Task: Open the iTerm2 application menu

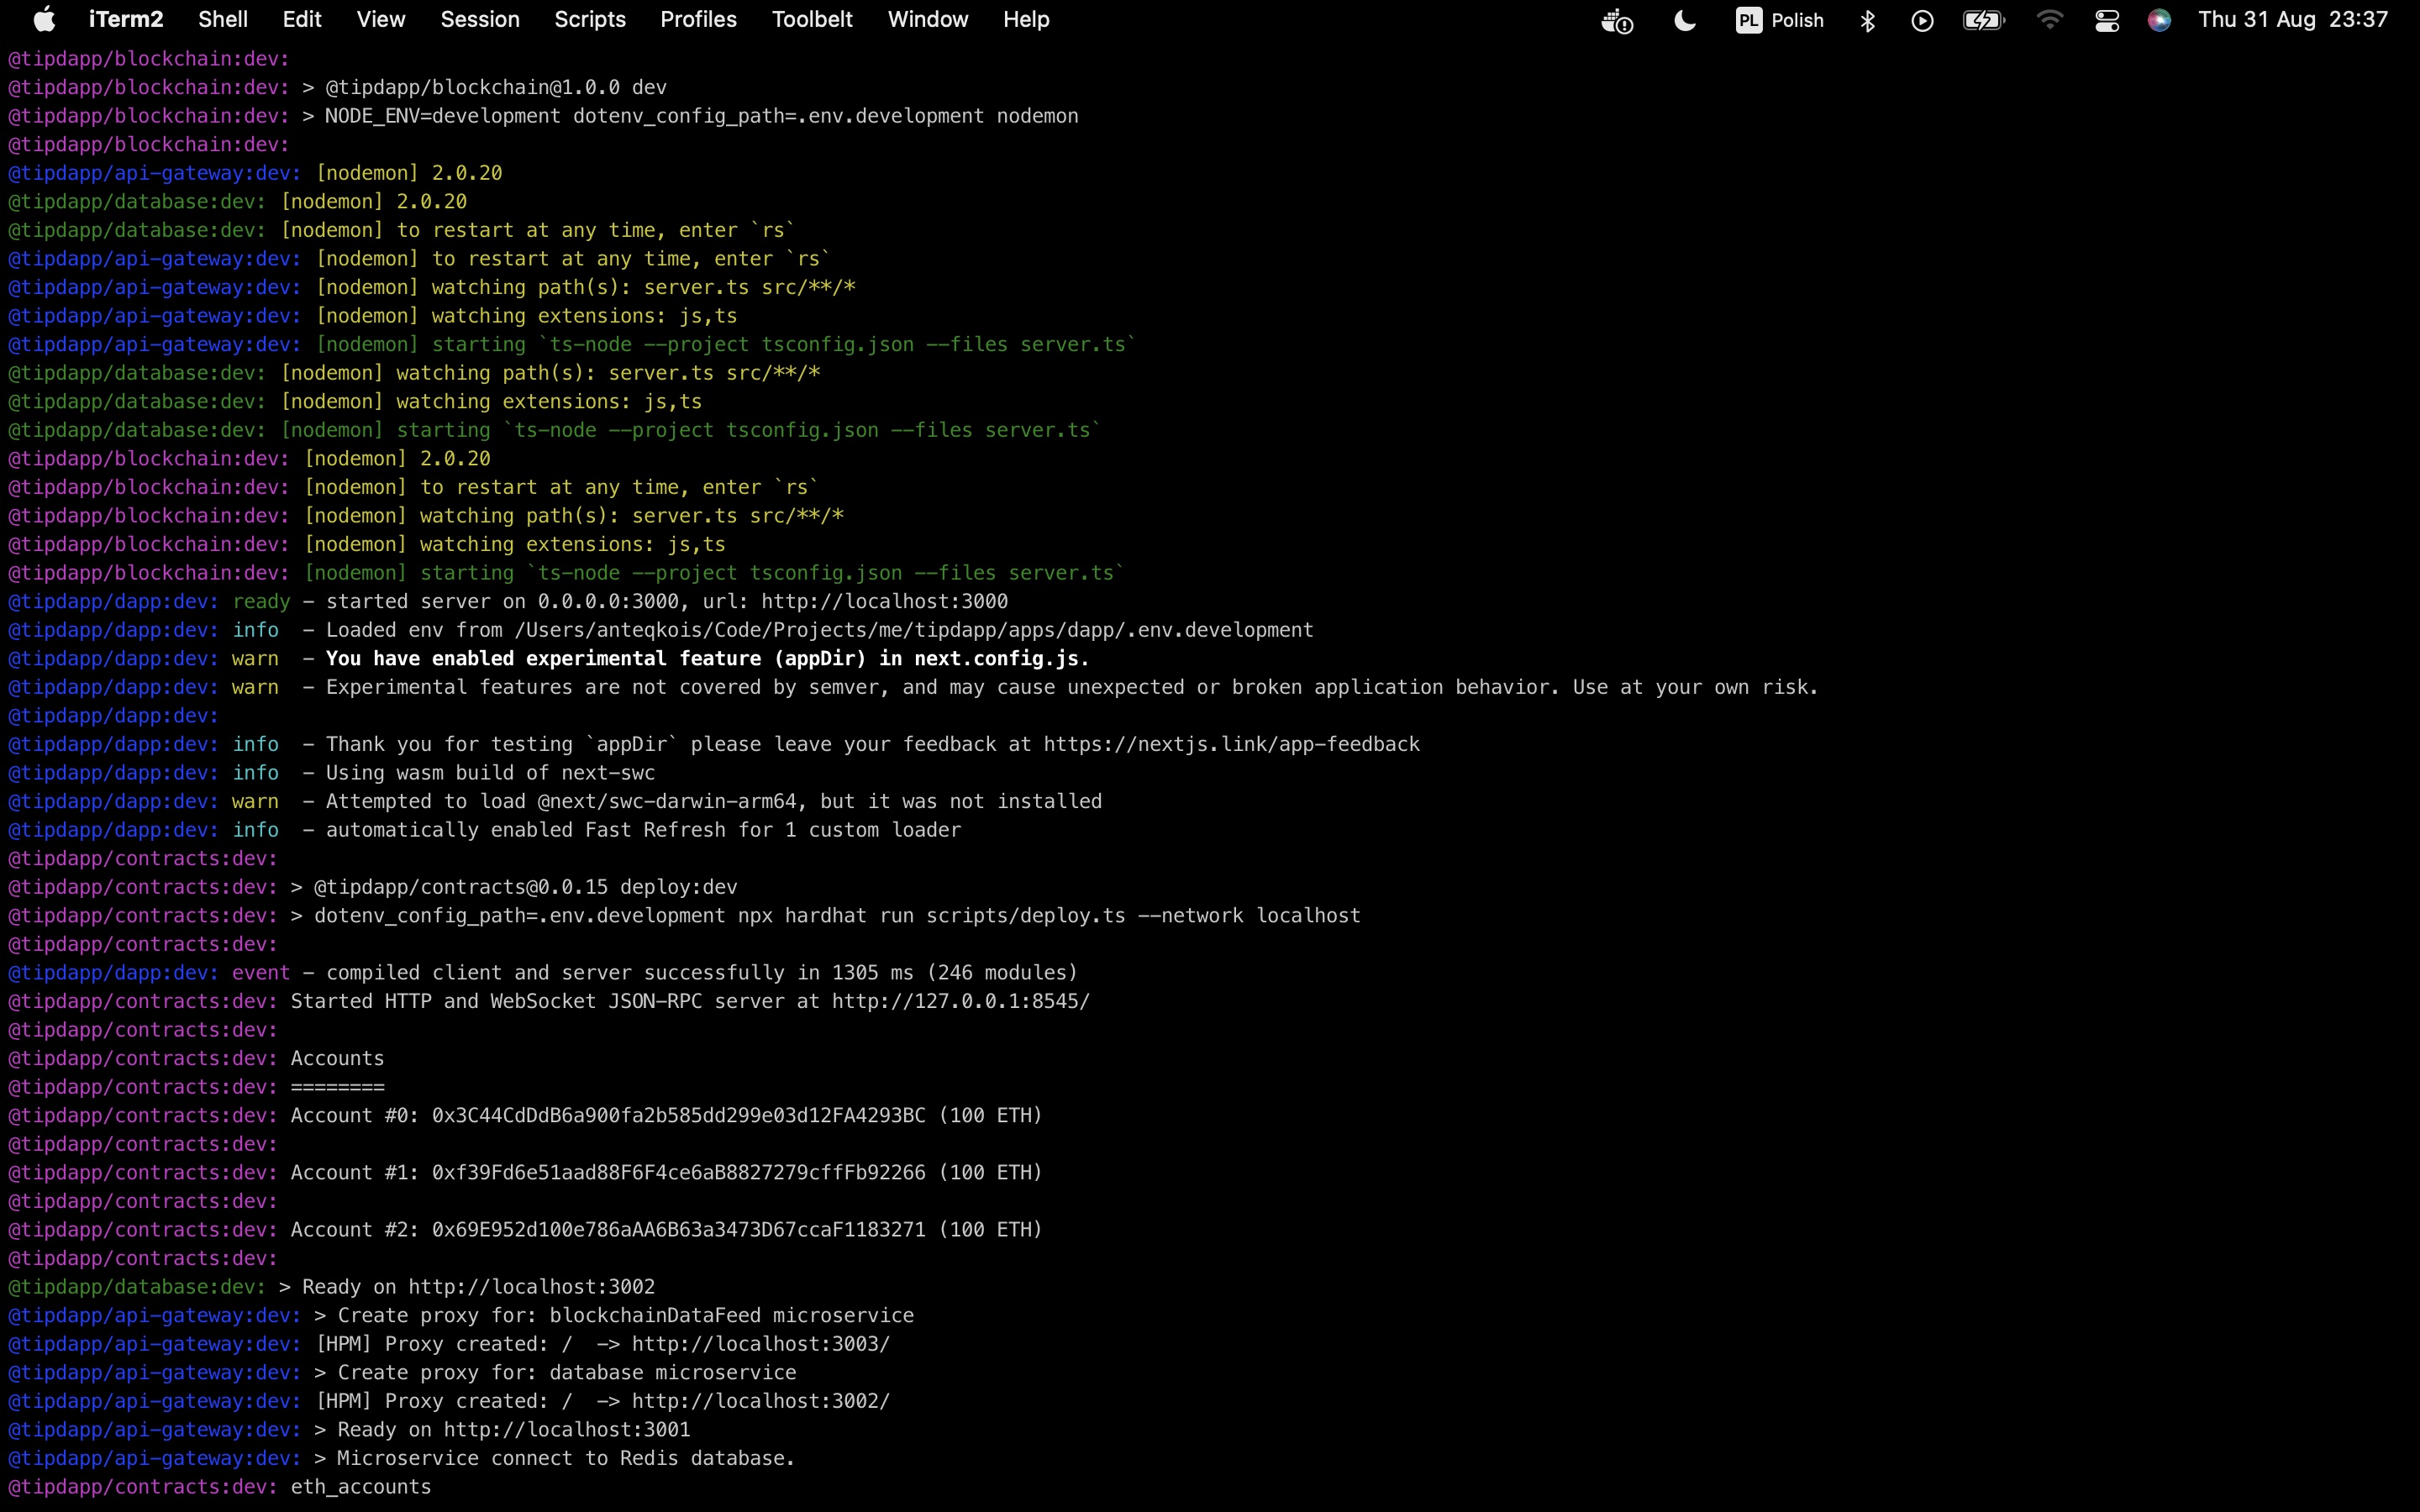Action: pyautogui.click(x=126, y=20)
